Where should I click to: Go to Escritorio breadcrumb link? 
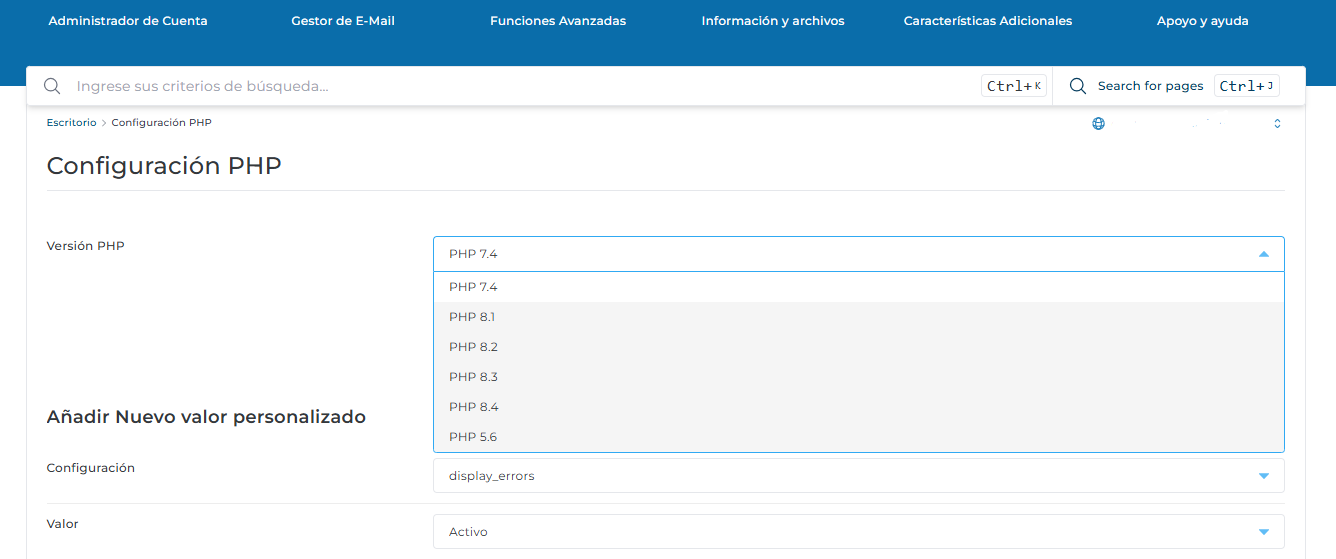[x=71, y=123]
